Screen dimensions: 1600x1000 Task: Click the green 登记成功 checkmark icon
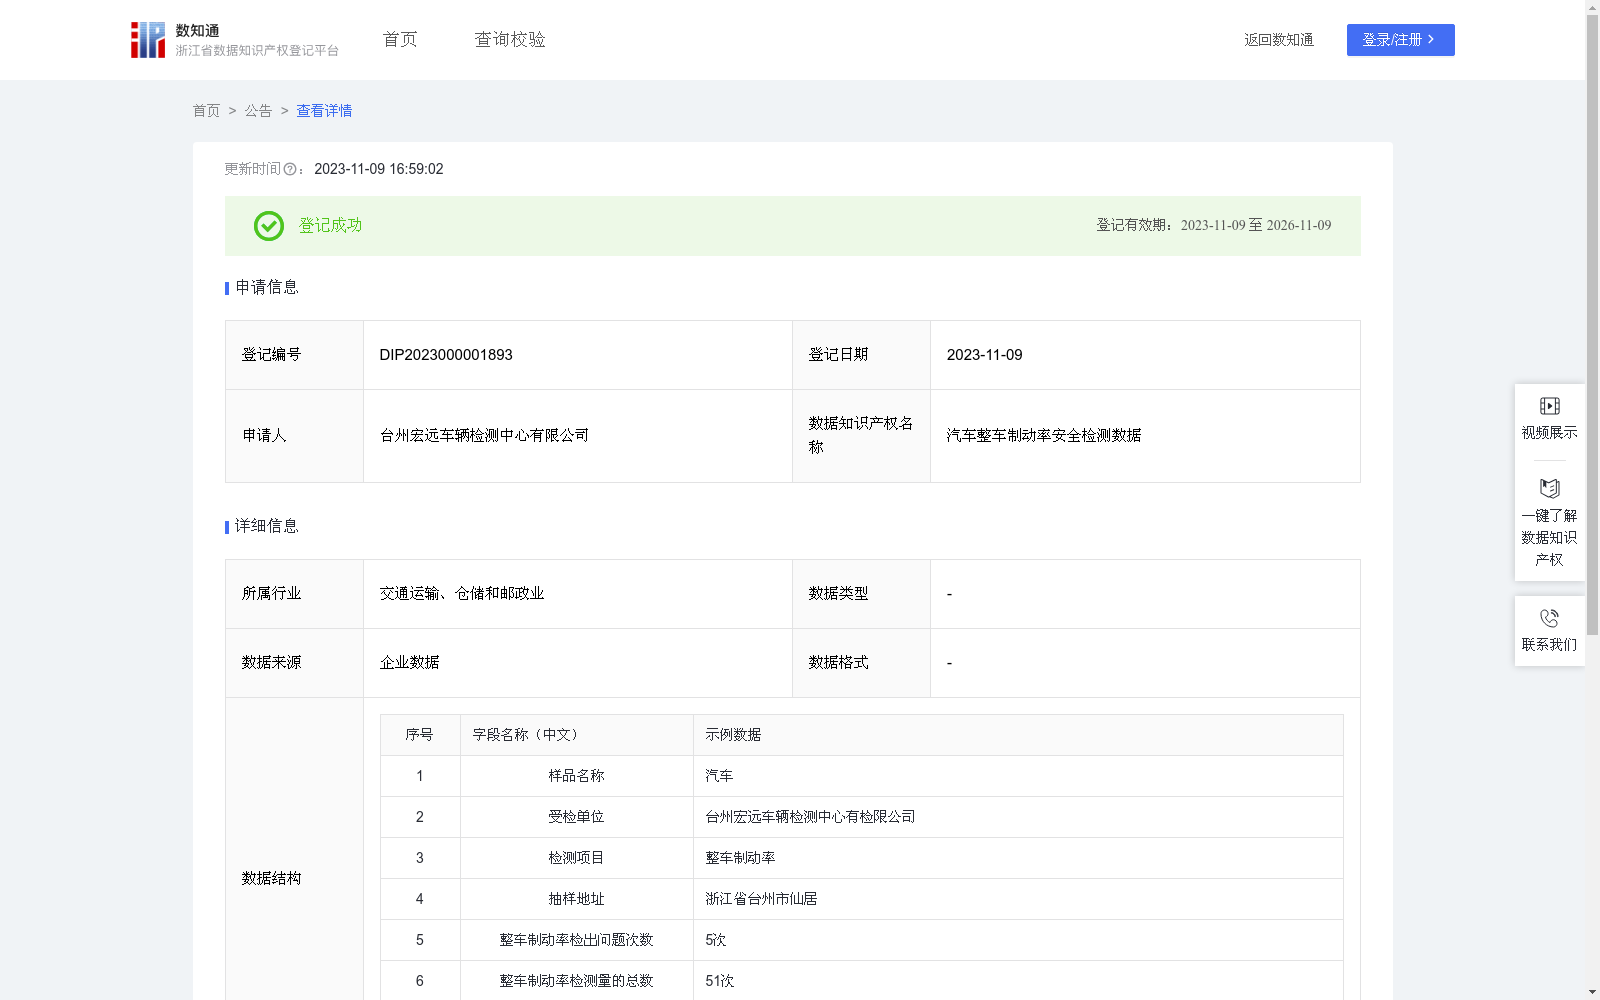[x=269, y=226]
